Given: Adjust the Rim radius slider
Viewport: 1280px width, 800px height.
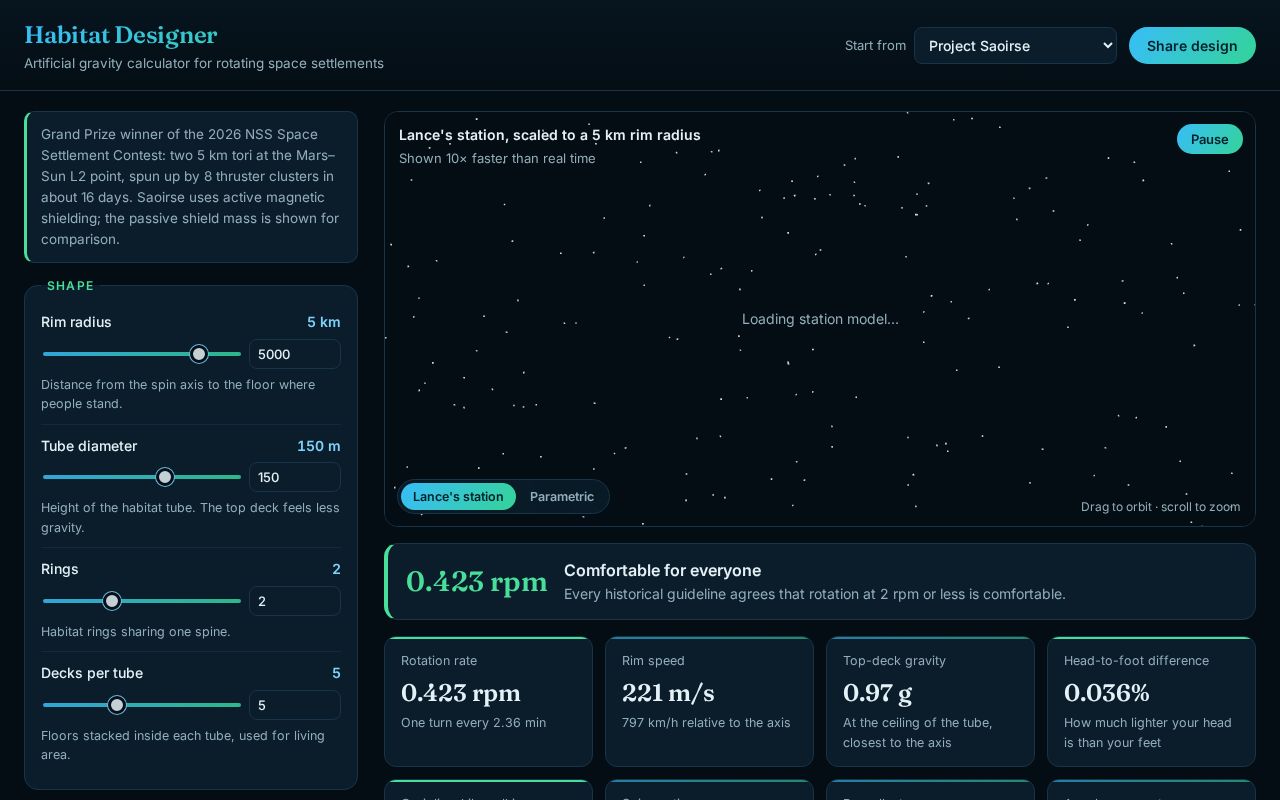Looking at the screenshot, I should click(x=142, y=354).
